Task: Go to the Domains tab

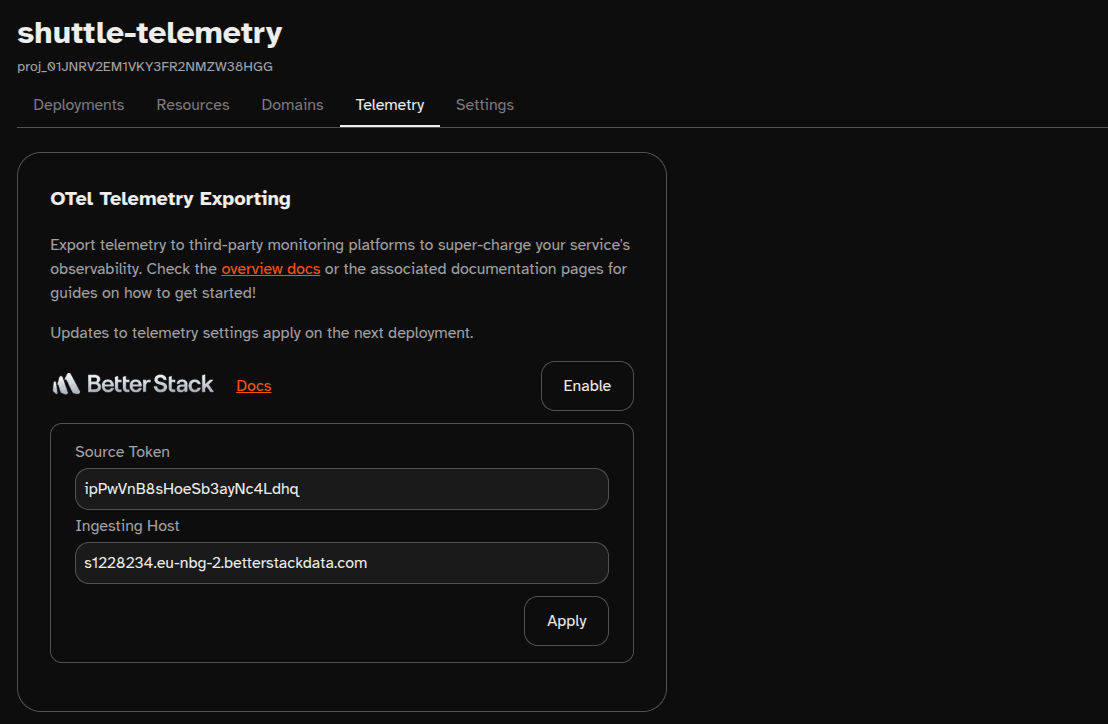Action: [292, 105]
